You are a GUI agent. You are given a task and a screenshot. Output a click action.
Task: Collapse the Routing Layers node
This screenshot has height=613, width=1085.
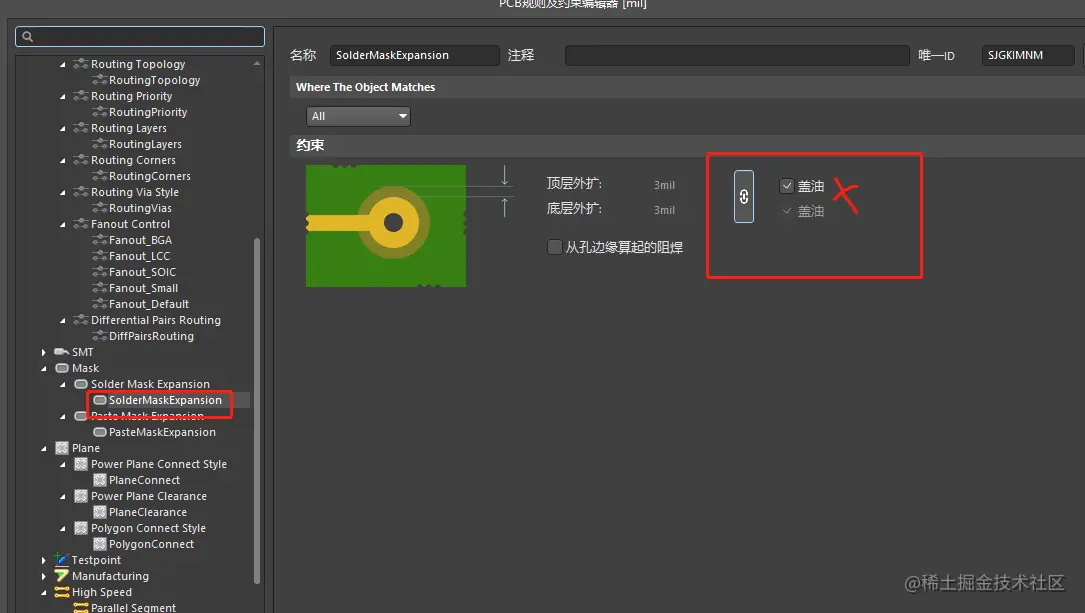pyautogui.click(x=63, y=128)
